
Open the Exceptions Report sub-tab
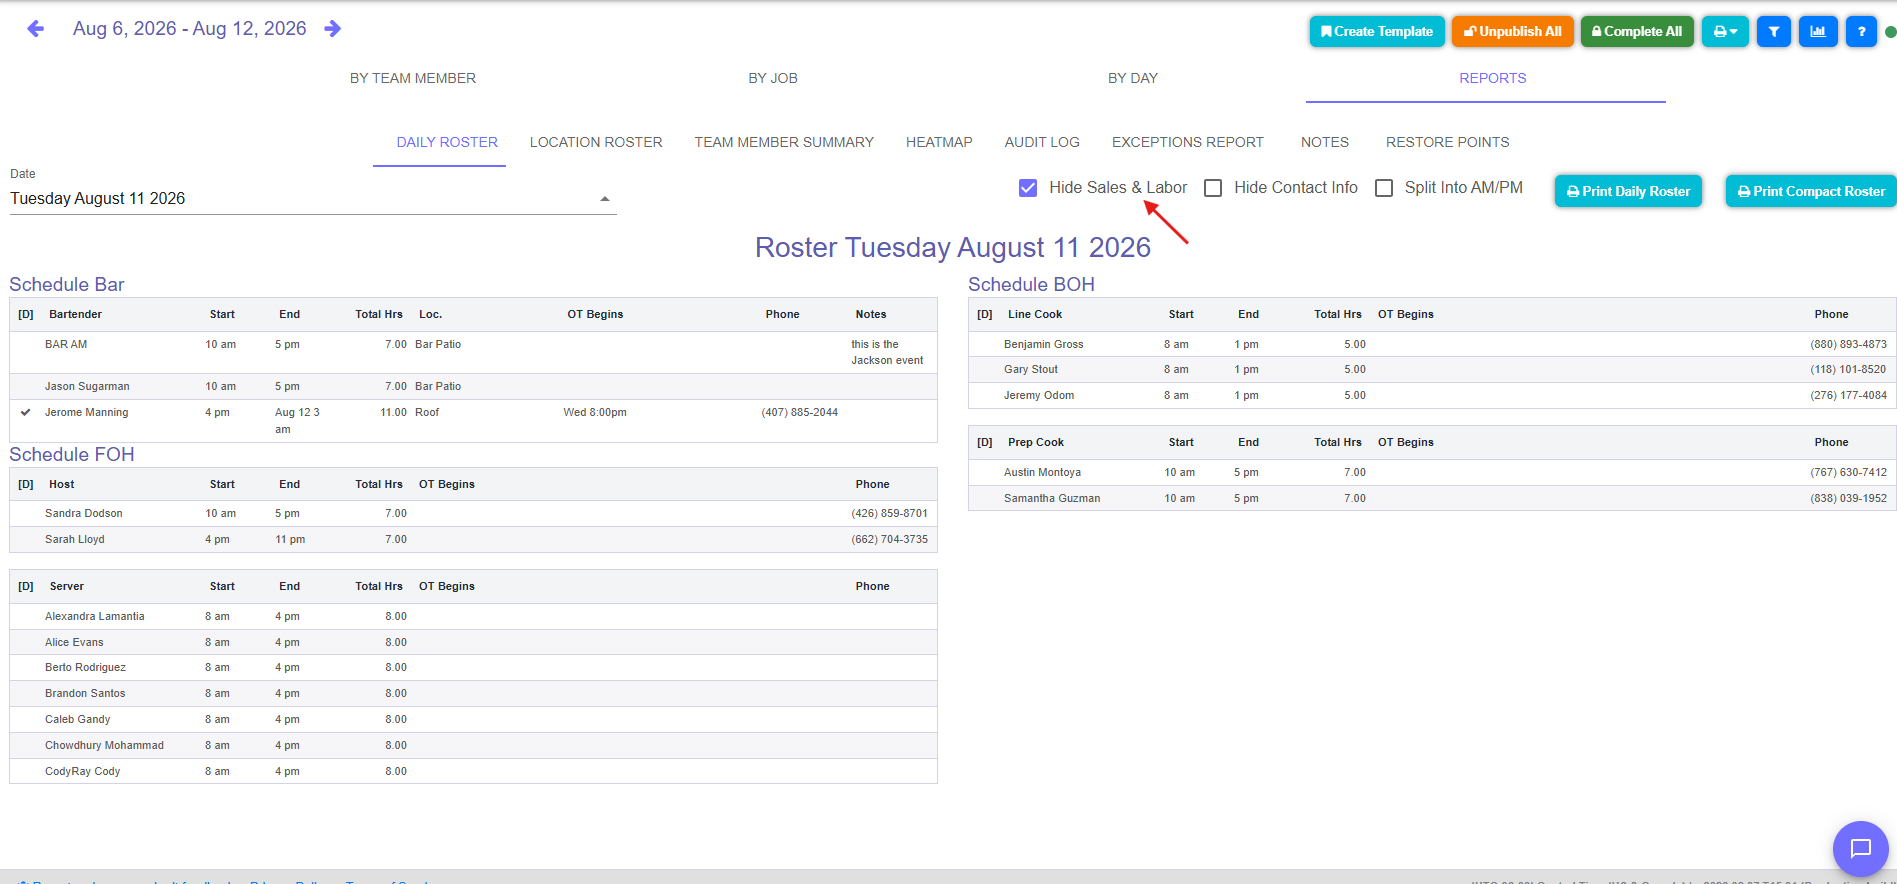[1188, 142]
